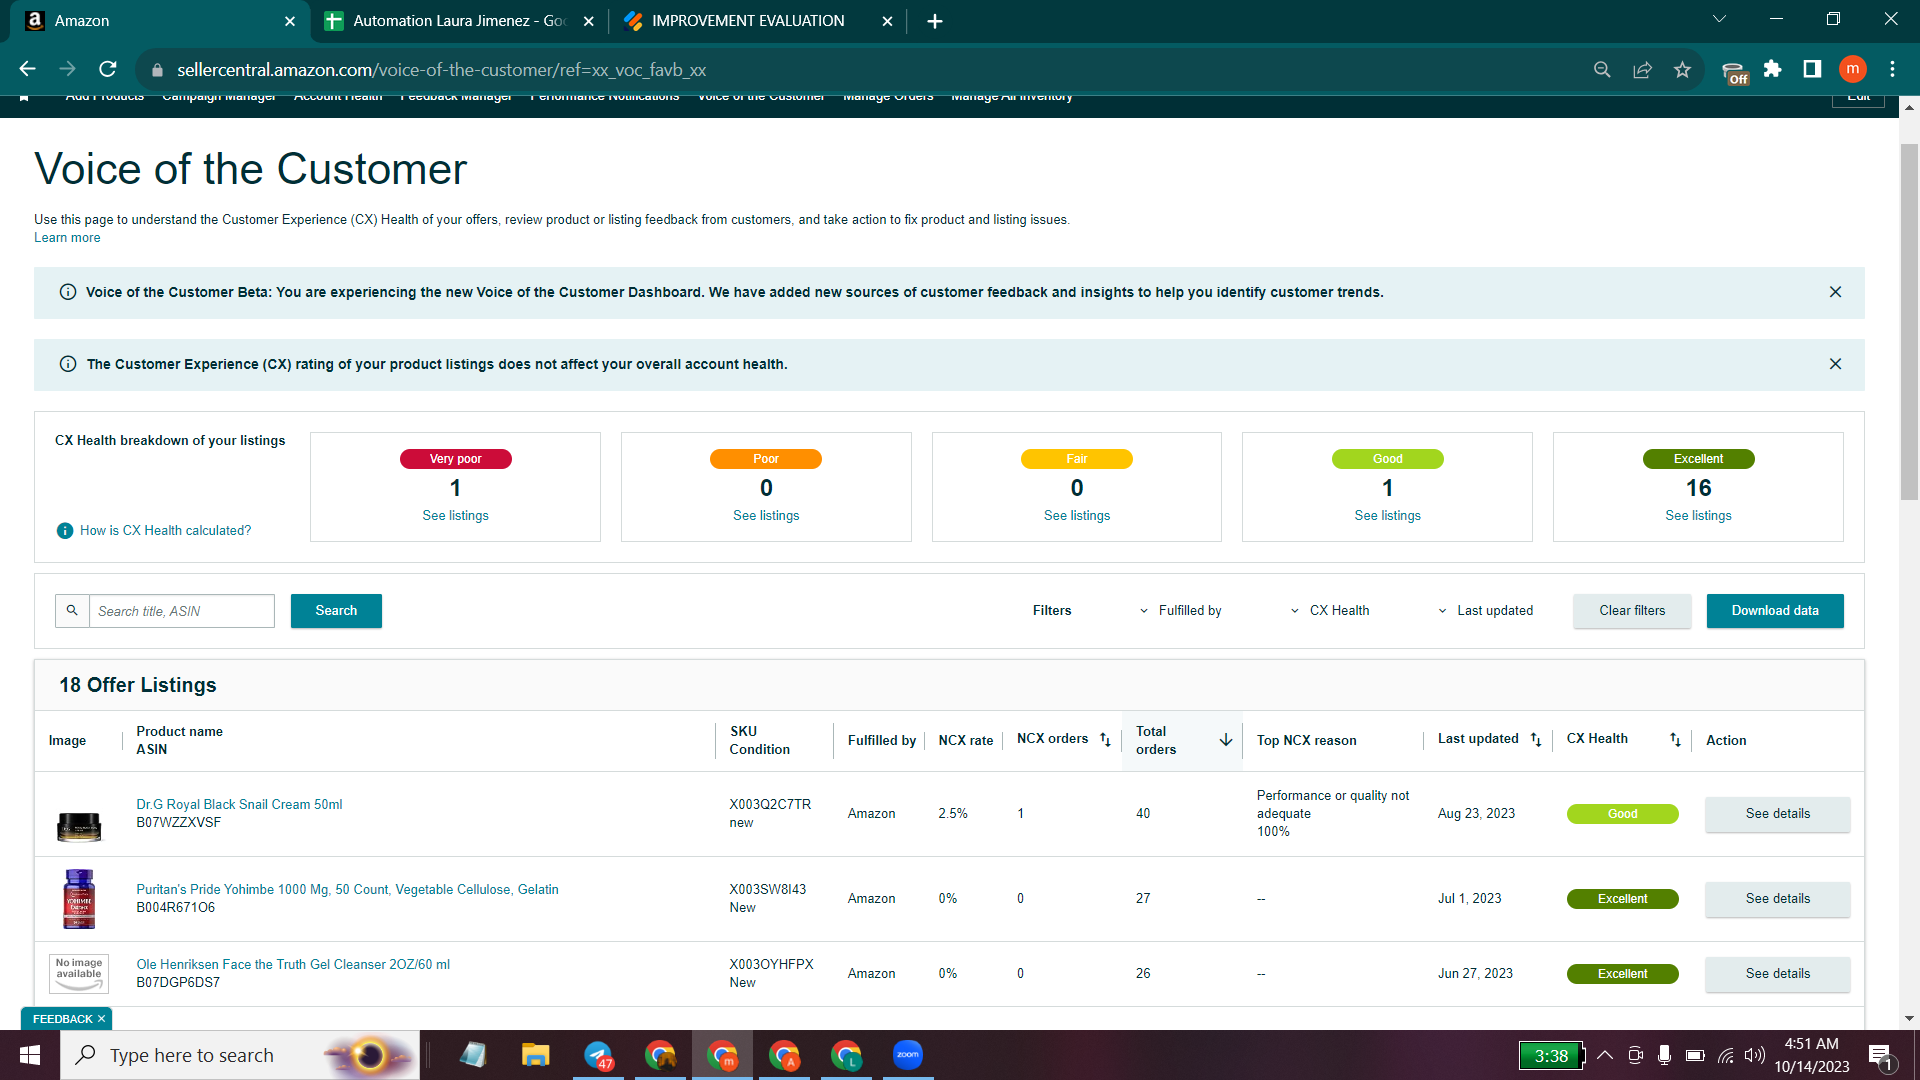Open the Chrome profile avatar
The height and width of the screenshot is (1080, 1920).
pos(1852,69)
